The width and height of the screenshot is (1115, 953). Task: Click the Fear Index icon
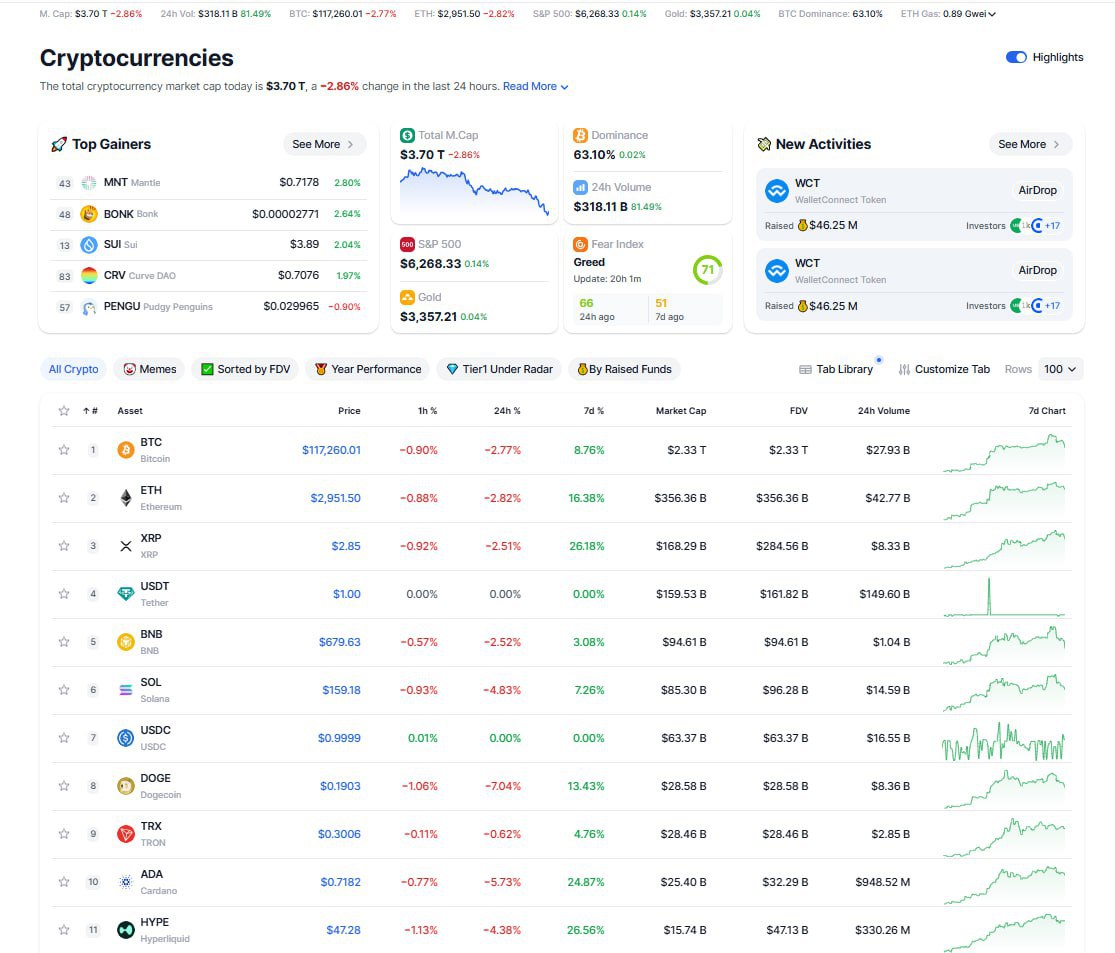point(580,244)
